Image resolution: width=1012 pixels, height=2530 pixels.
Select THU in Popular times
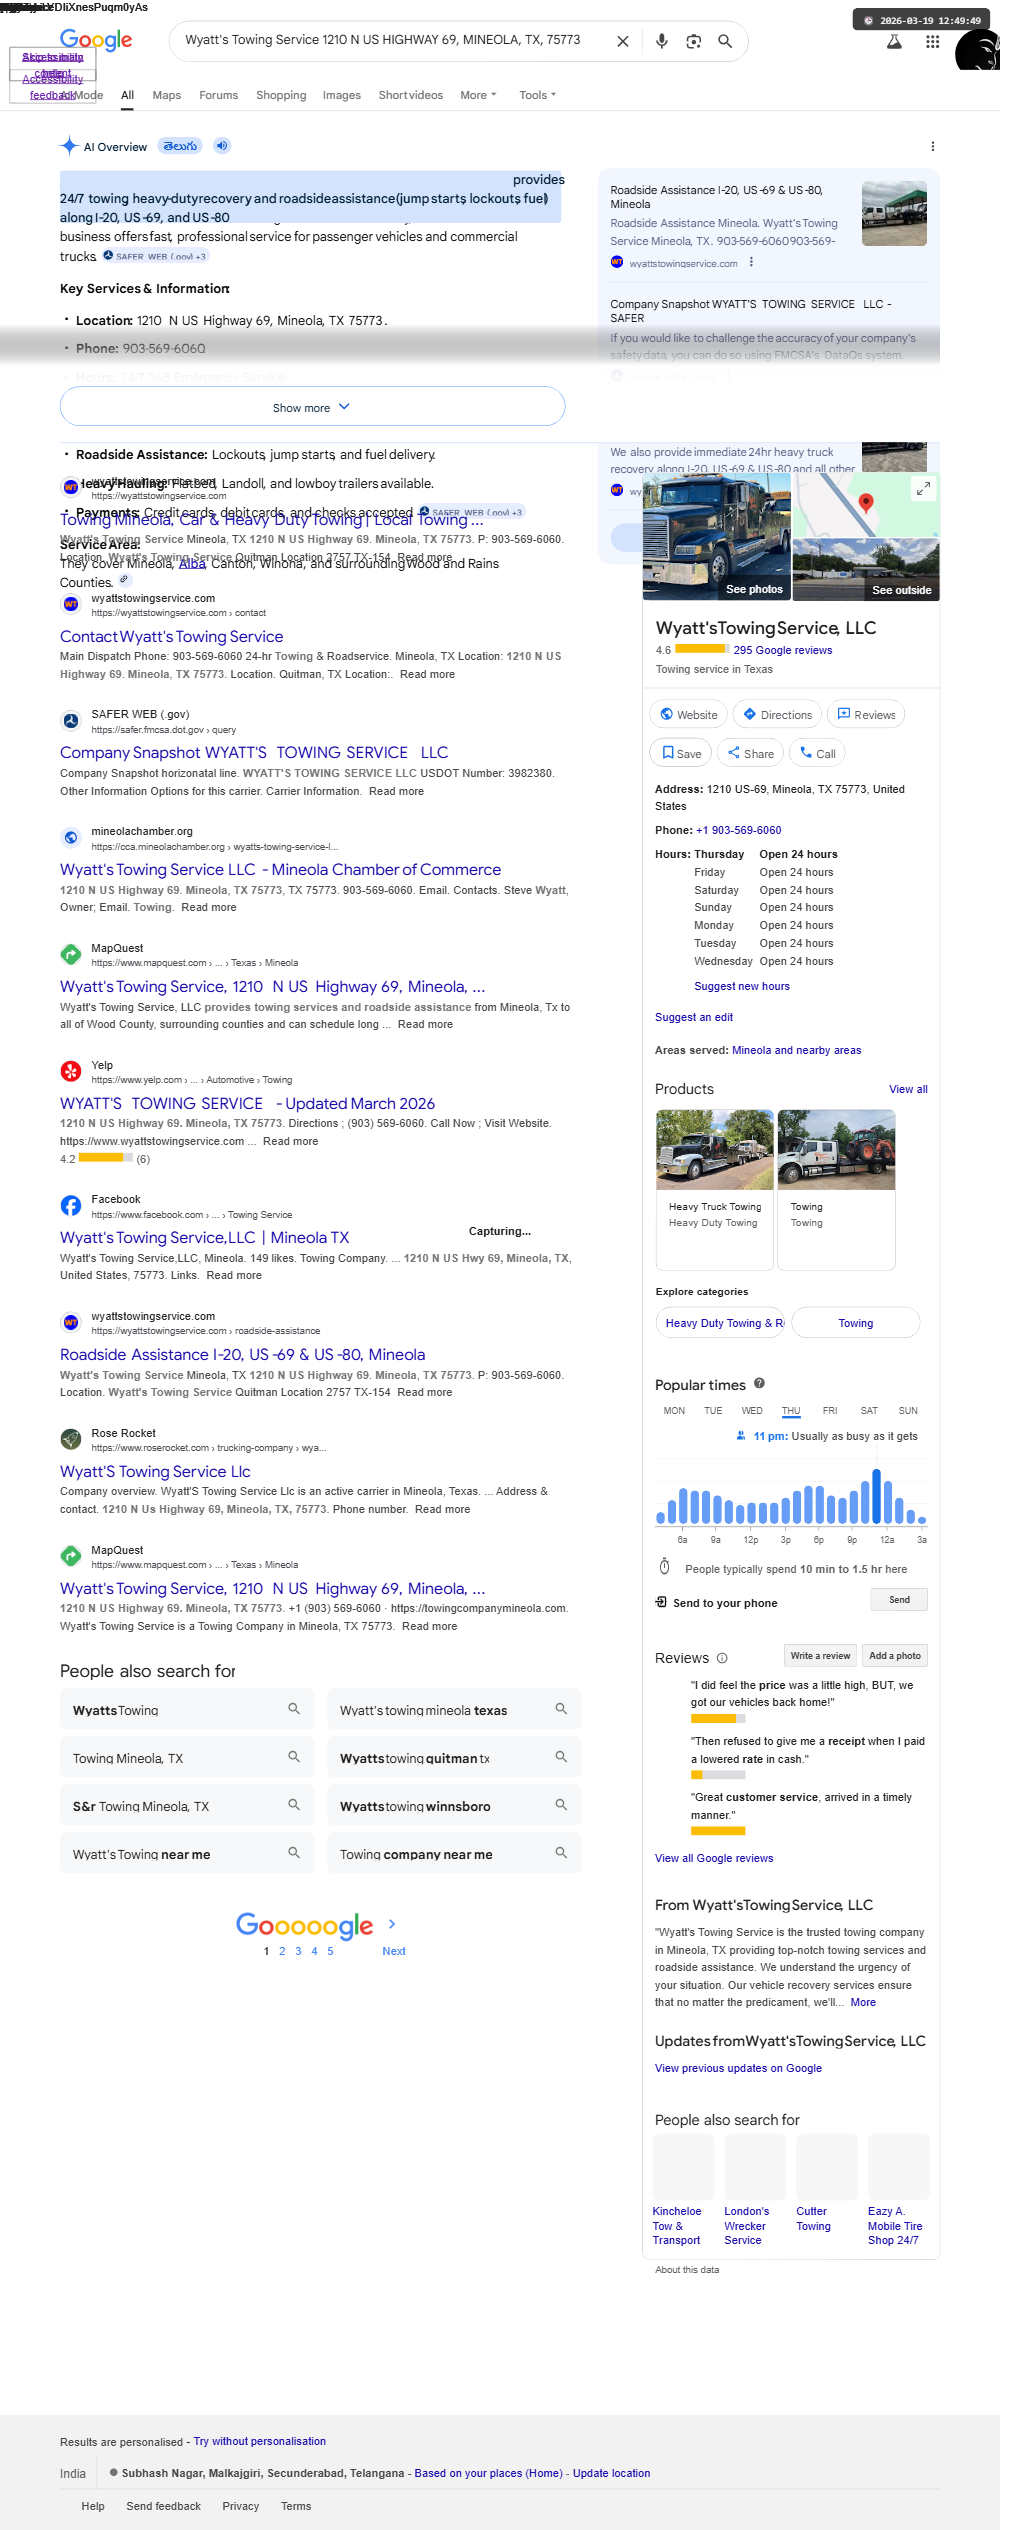click(x=791, y=1411)
